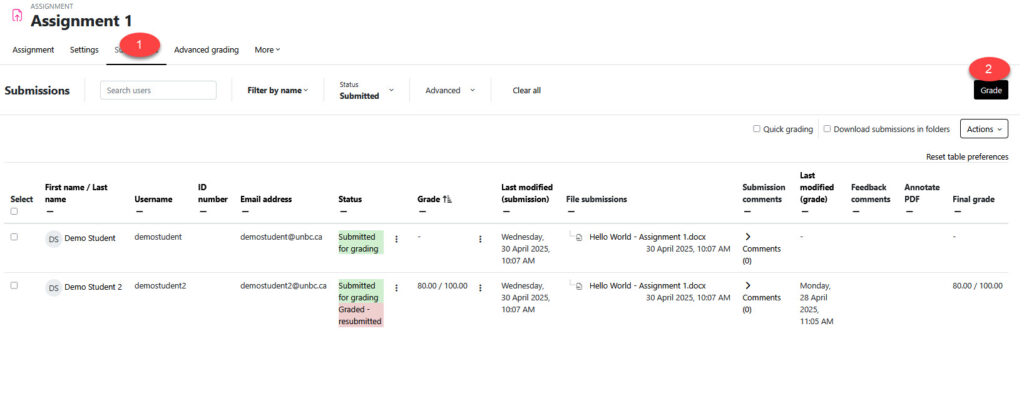The width and height of the screenshot is (1024, 403).
Task: Click the Search users field
Action: pyautogui.click(x=158, y=90)
